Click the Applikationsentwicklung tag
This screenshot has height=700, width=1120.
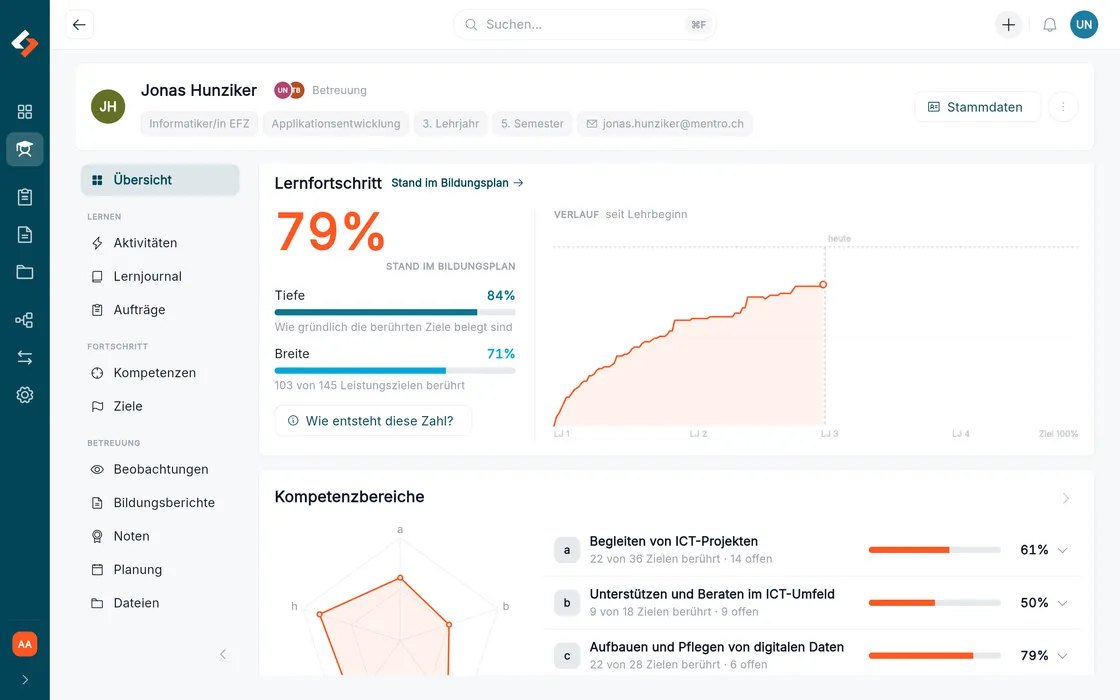point(336,124)
